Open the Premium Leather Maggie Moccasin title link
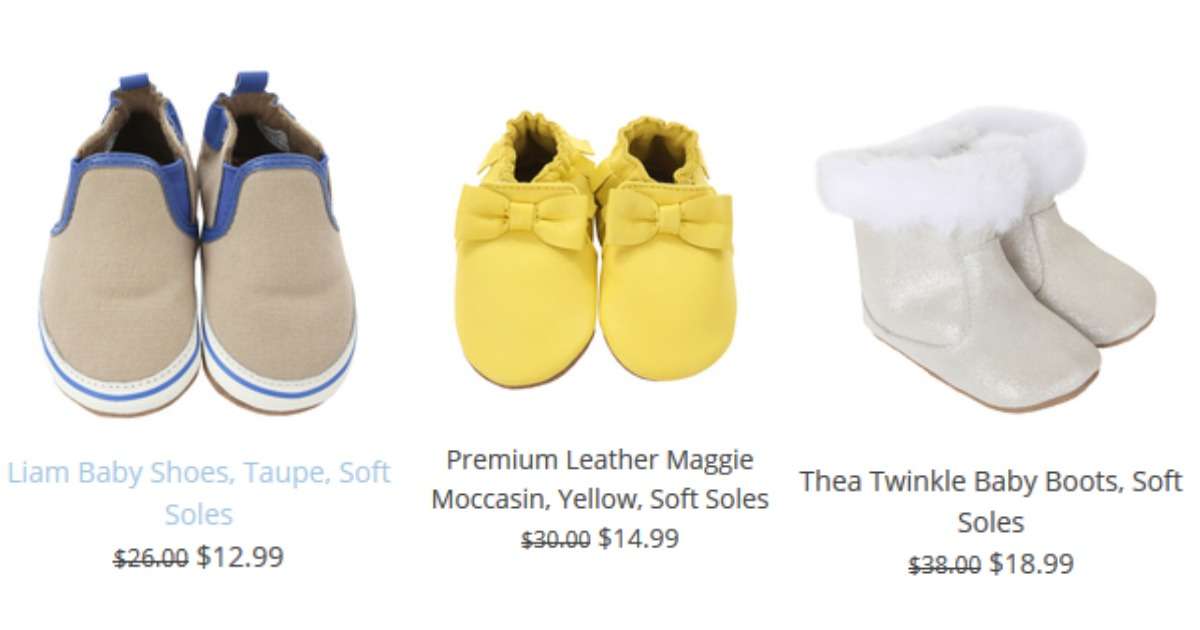1200x630 pixels. click(600, 479)
